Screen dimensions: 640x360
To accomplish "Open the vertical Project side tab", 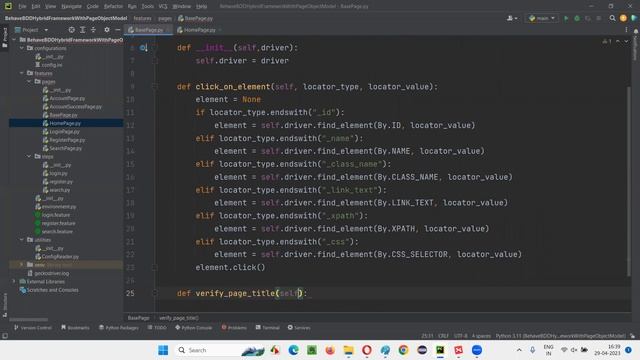I will pyautogui.click(x=4, y=38).
